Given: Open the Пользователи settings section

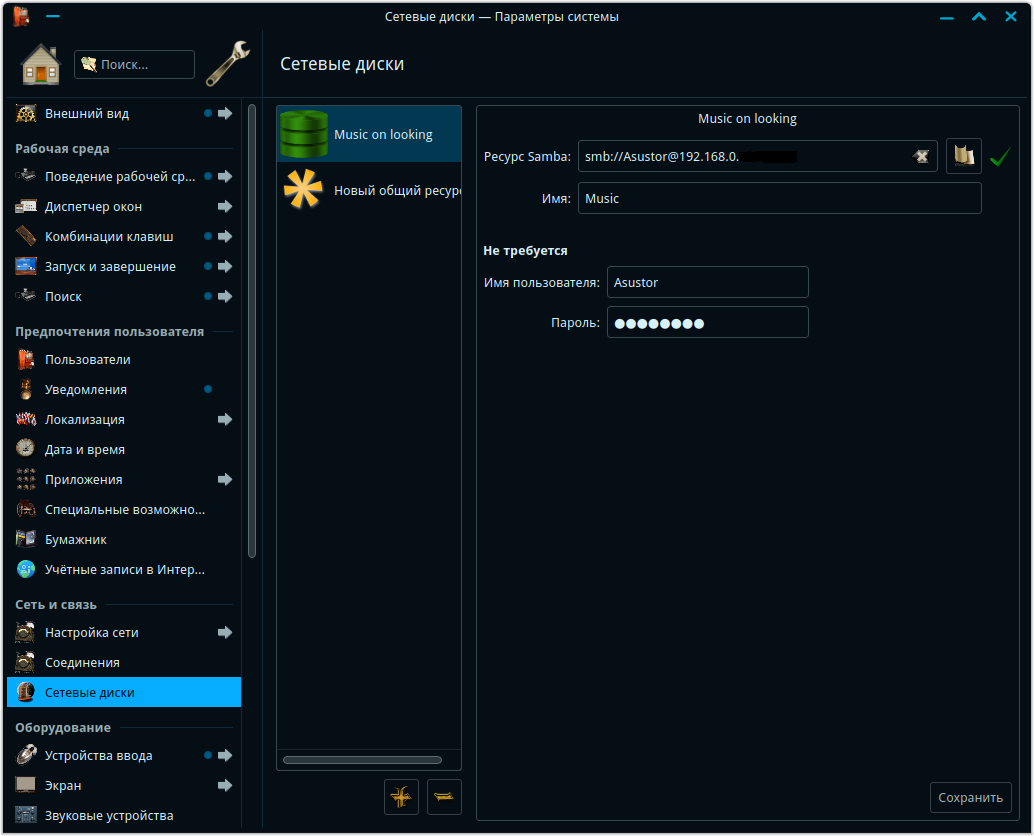Looking at the screenshot, I should [x=88, y=360].
